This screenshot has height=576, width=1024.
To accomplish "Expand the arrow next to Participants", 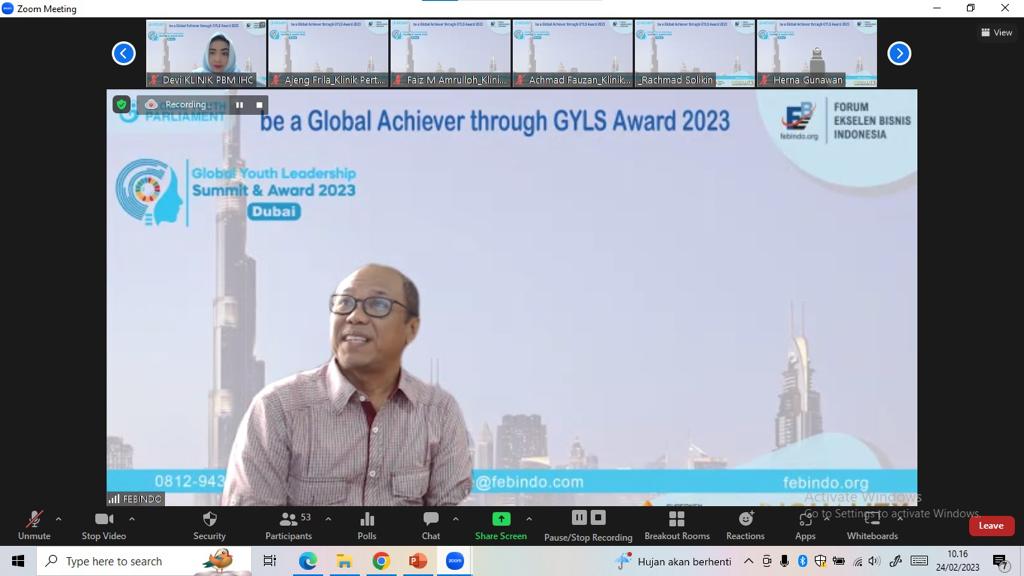I will [x=328, y=519].
